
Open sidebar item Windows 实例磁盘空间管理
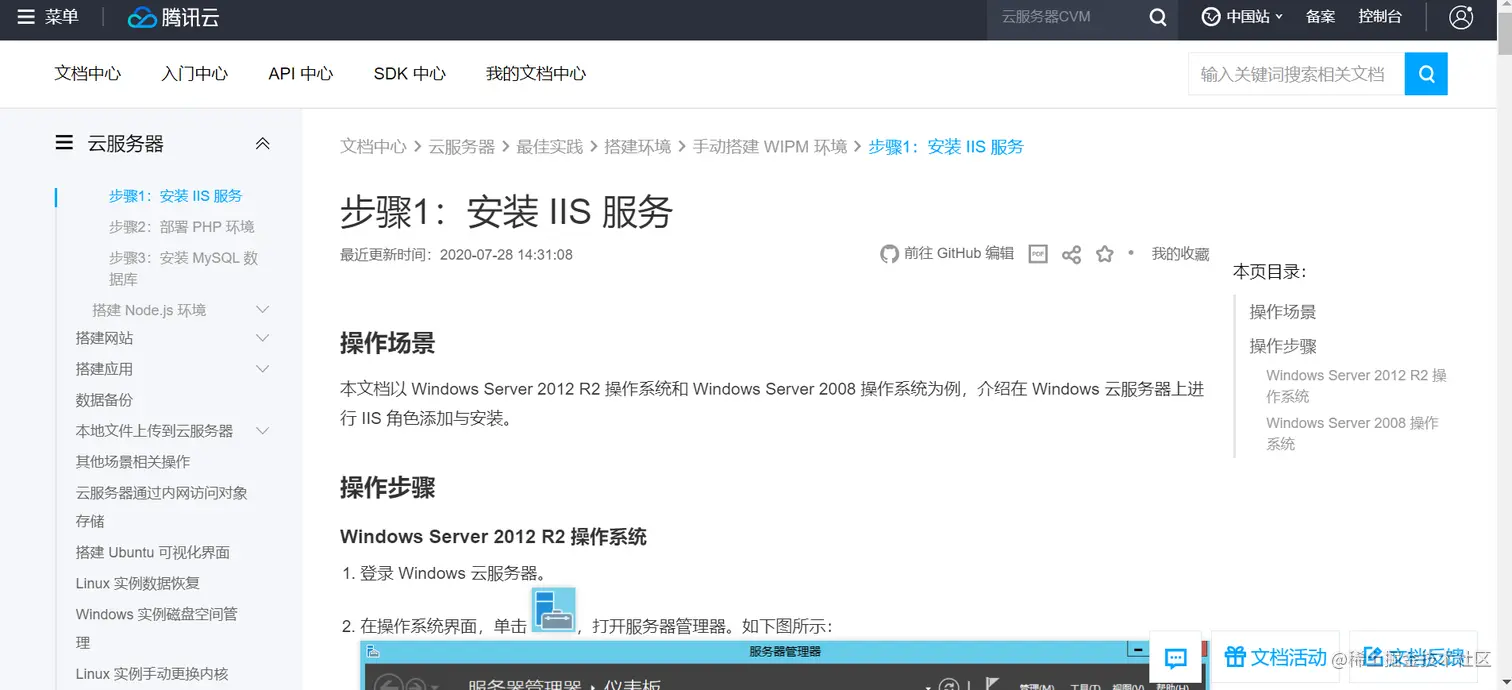[157, 628]
